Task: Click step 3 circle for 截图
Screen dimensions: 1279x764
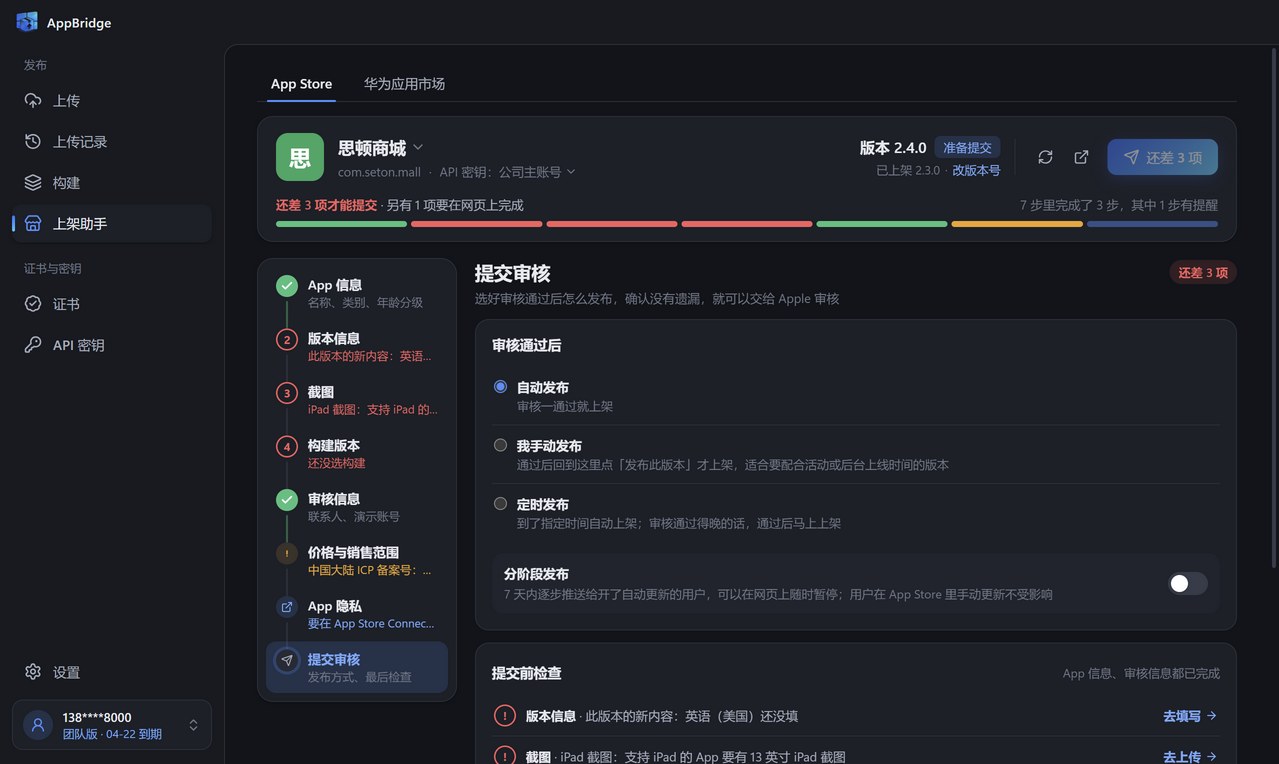Action: point(287,393)
